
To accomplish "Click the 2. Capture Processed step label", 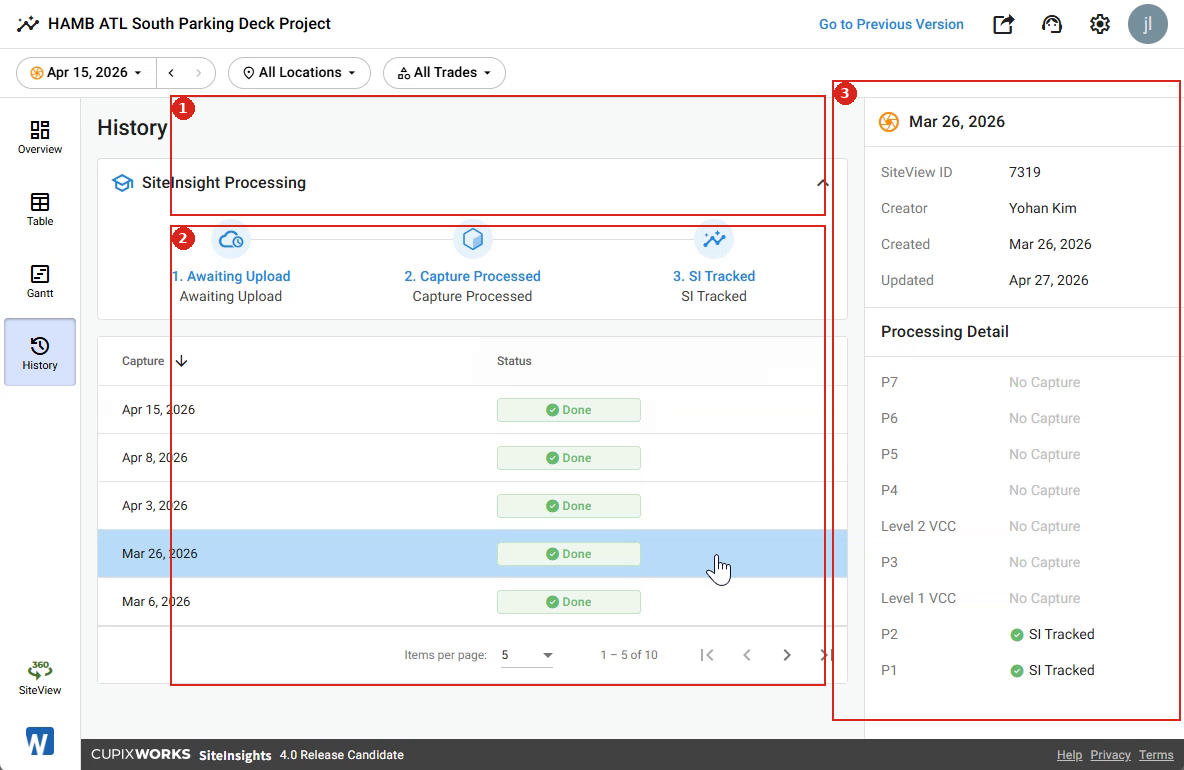I will point(473,276).
